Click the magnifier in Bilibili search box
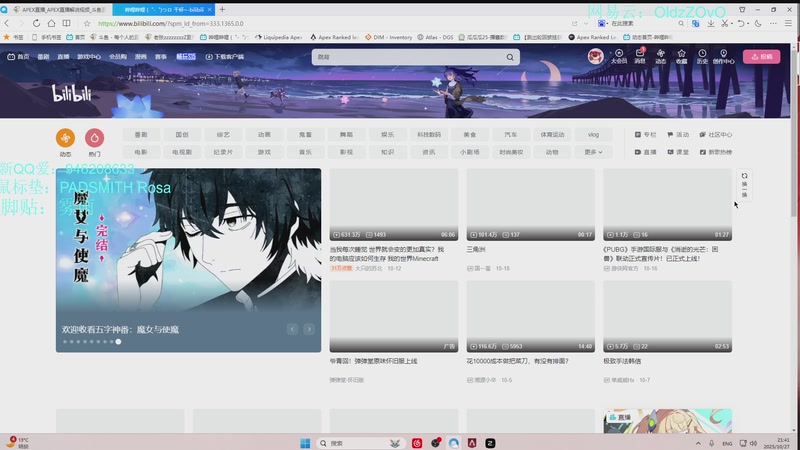The height and width of the screenshot is (450, 800). [x=510, y=57]
